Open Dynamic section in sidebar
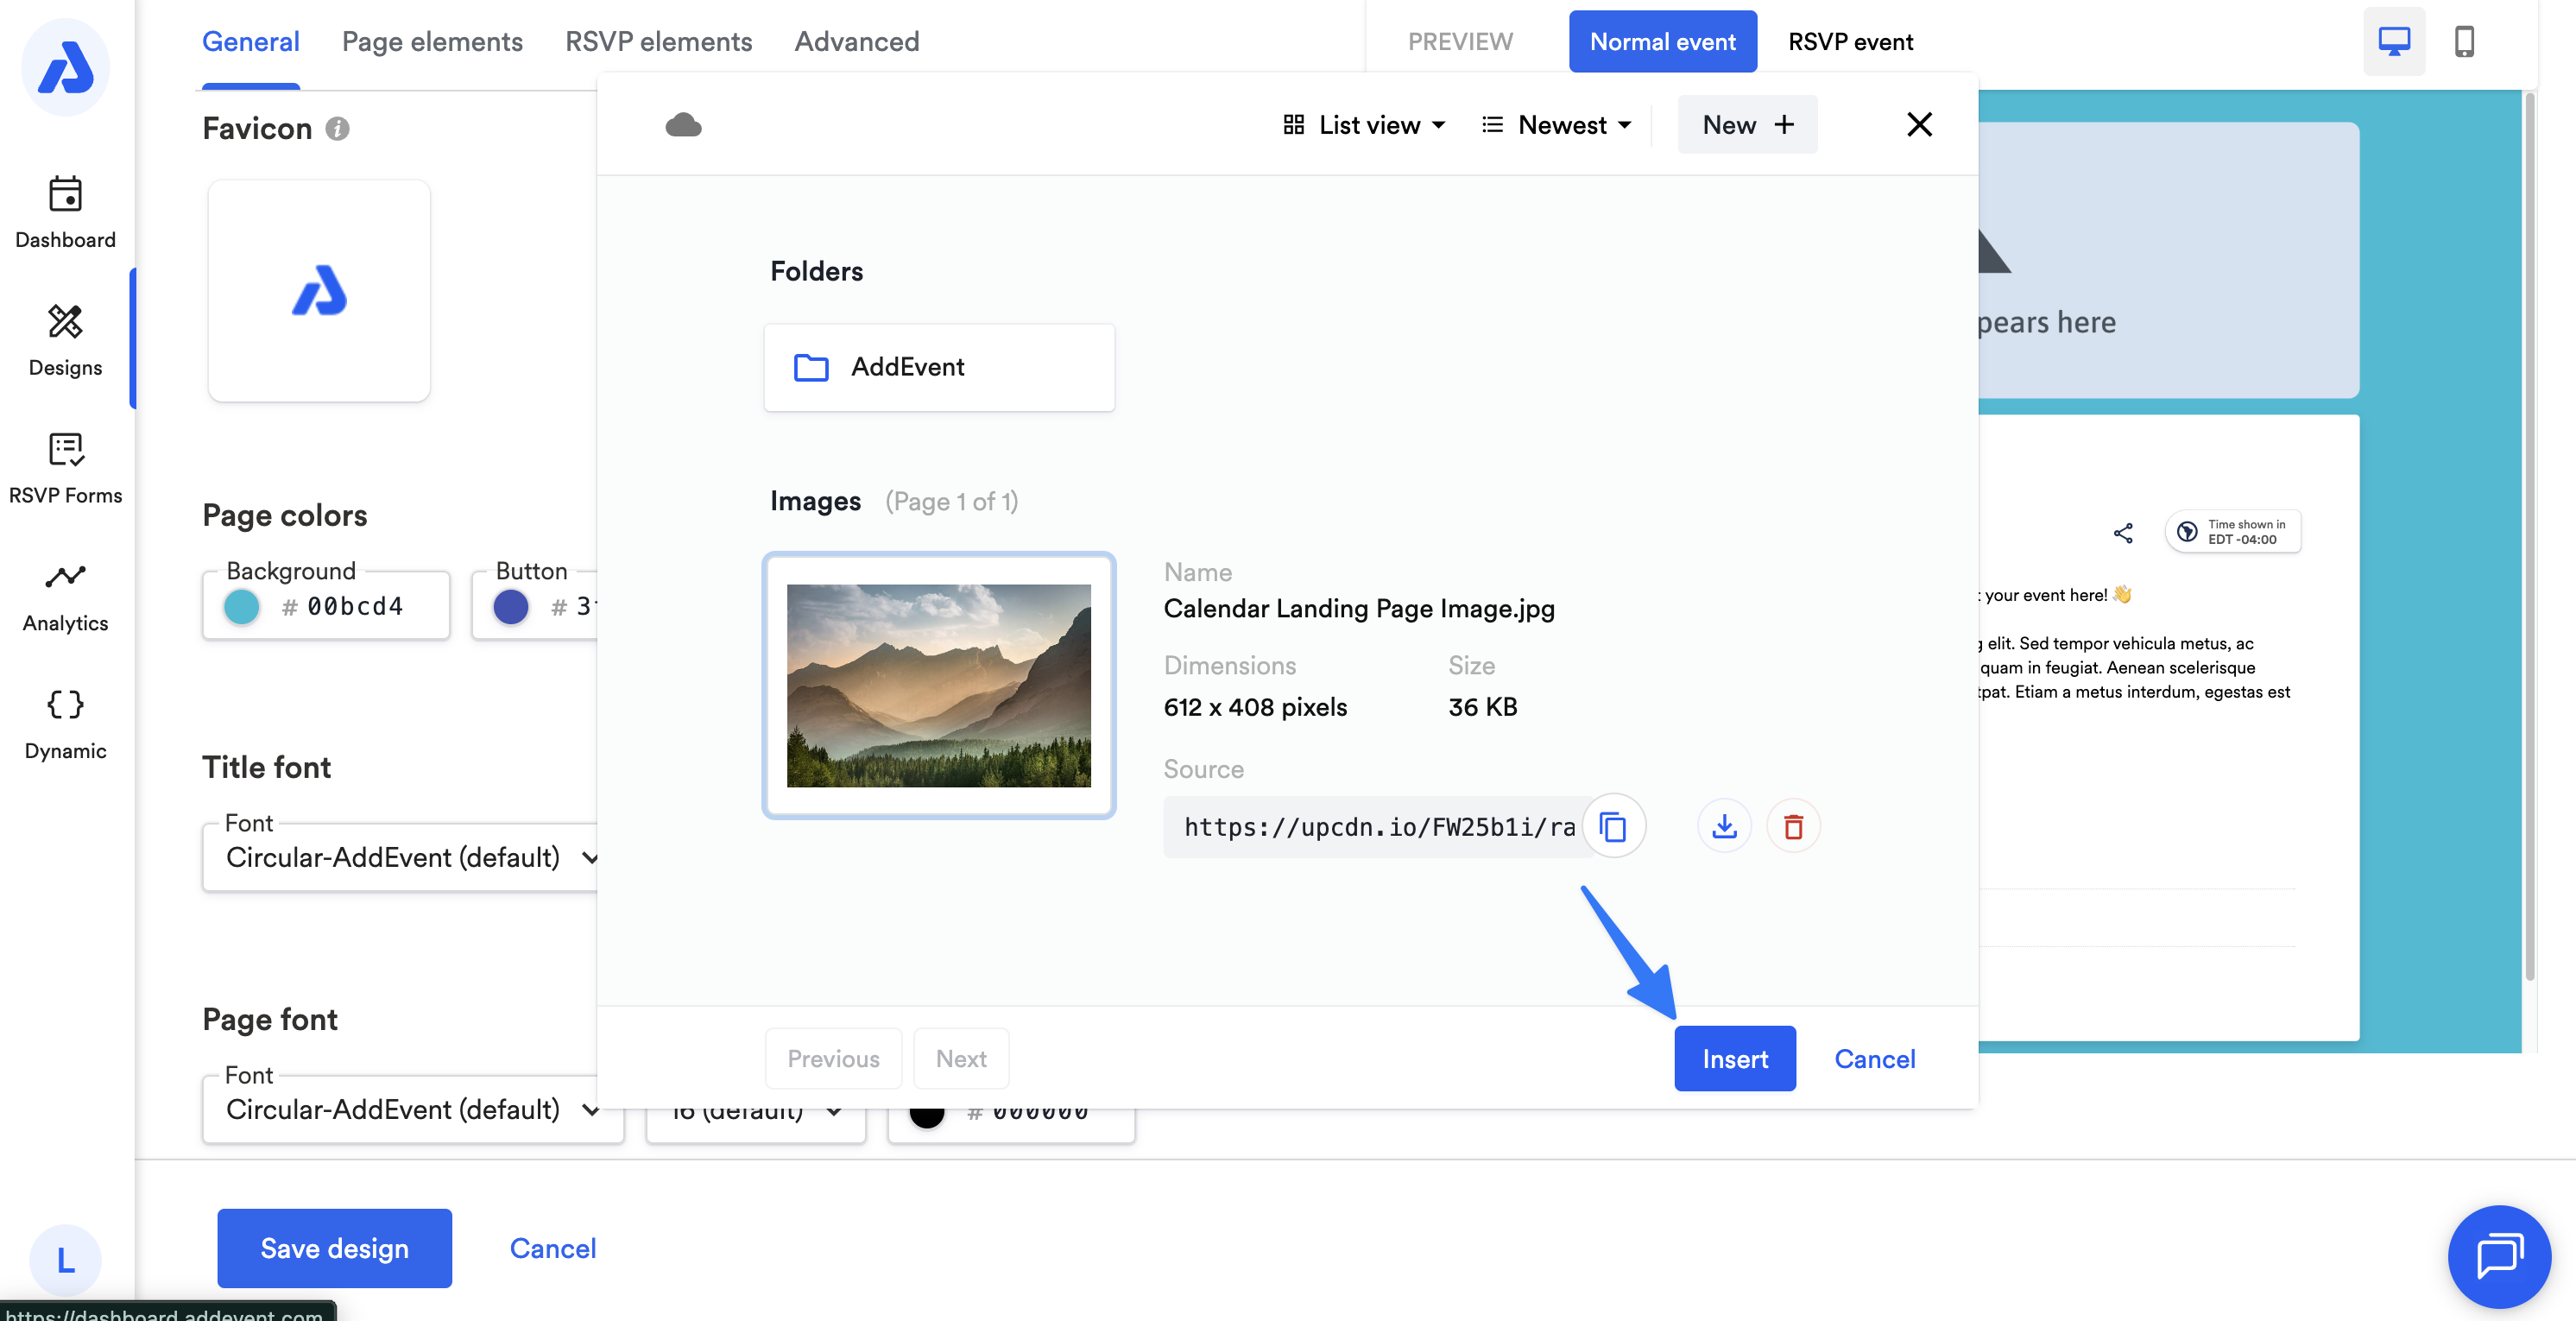 point(65,724)
